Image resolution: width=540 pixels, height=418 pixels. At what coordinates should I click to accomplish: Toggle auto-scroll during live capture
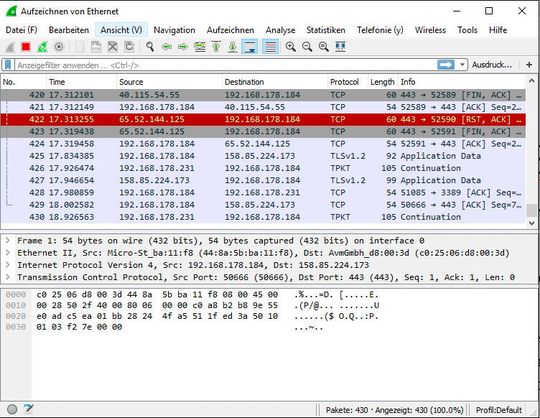(250, 47)
